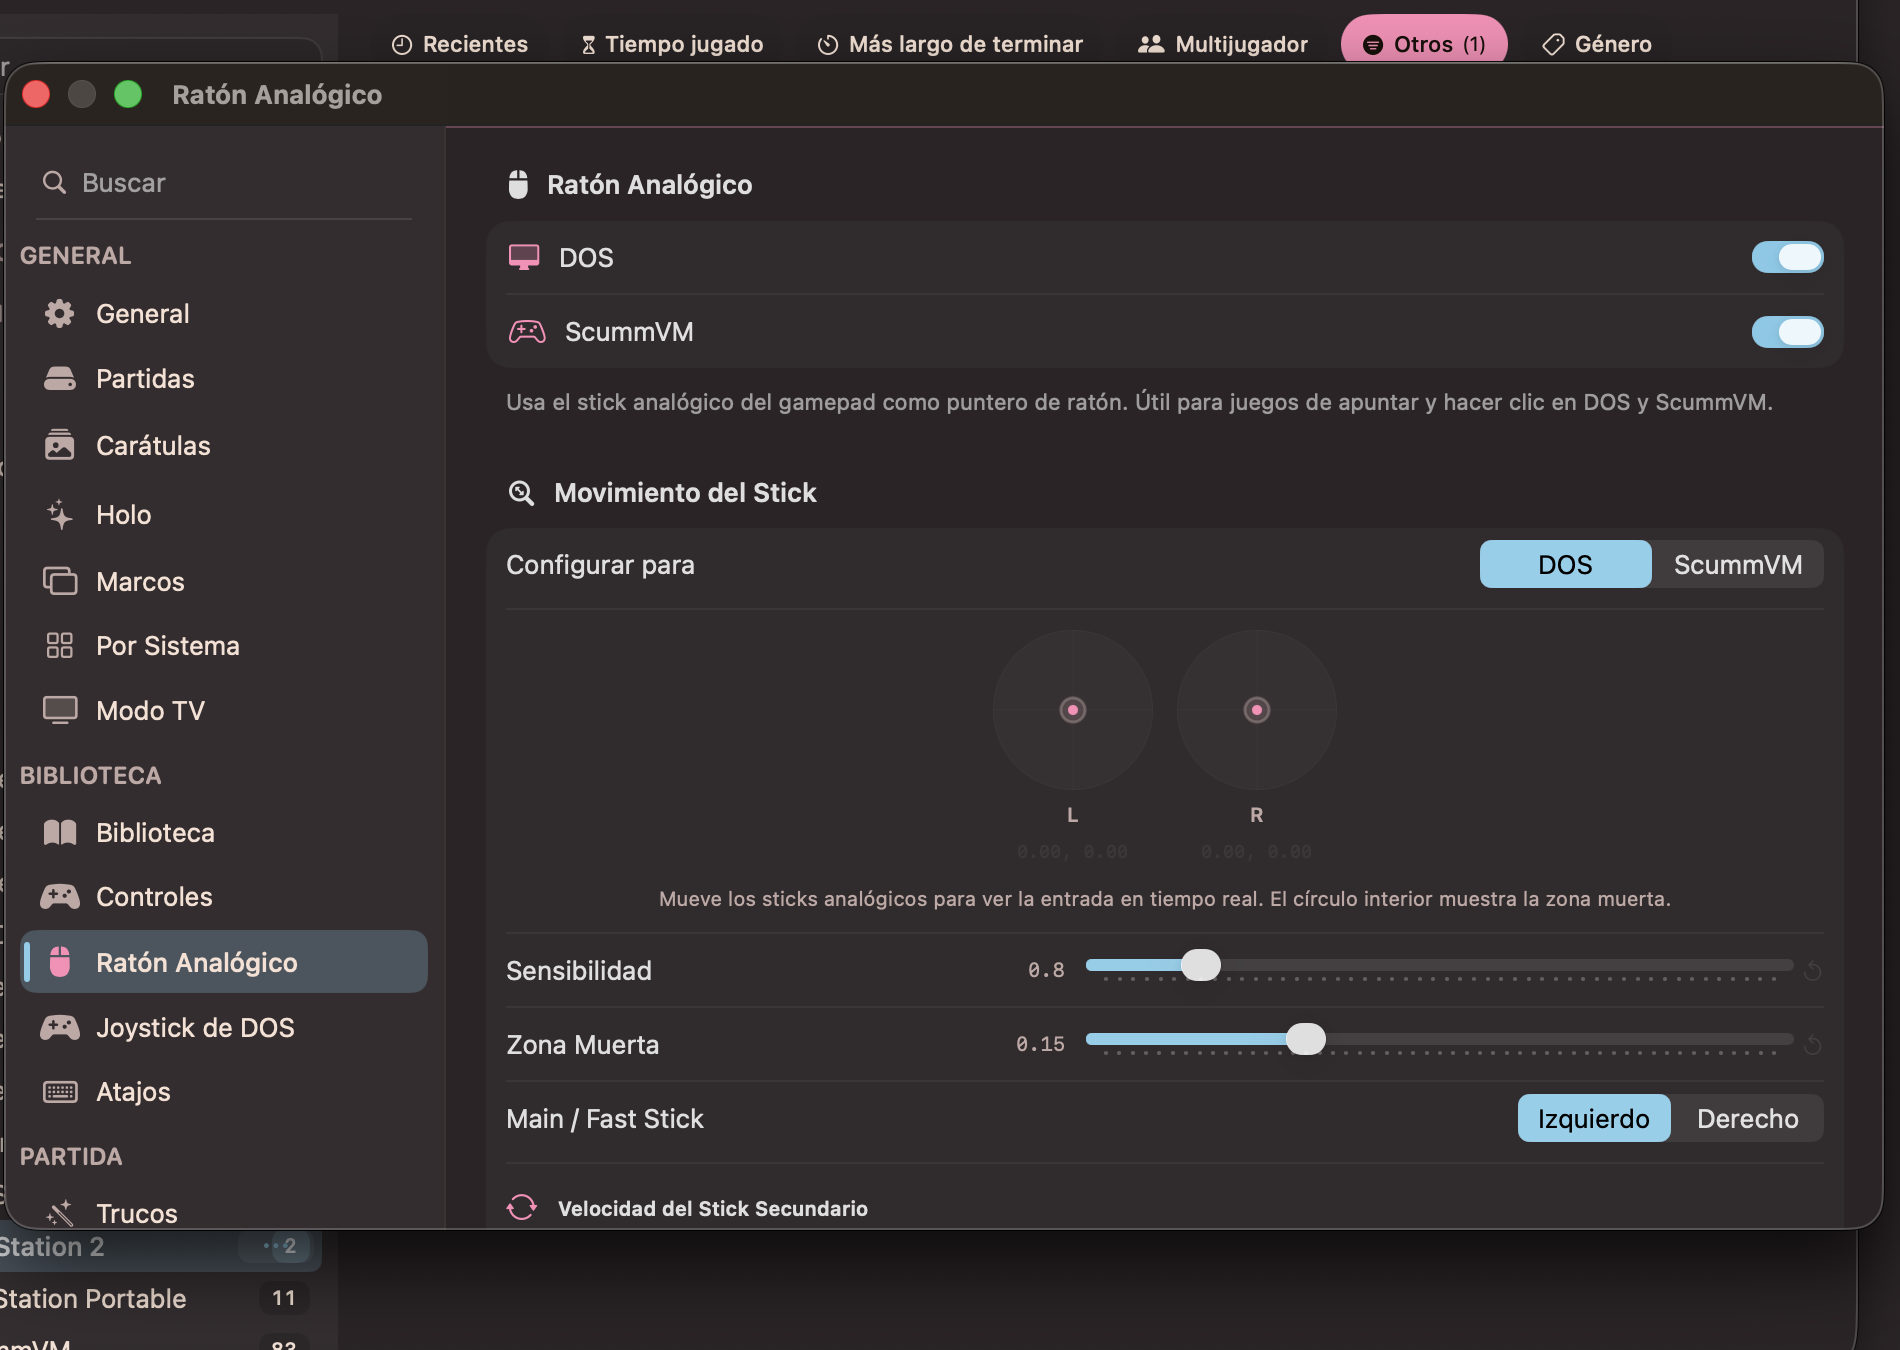Select ScummVM in Configurar para
Screen dimensions: 1900x1350
1738,565
